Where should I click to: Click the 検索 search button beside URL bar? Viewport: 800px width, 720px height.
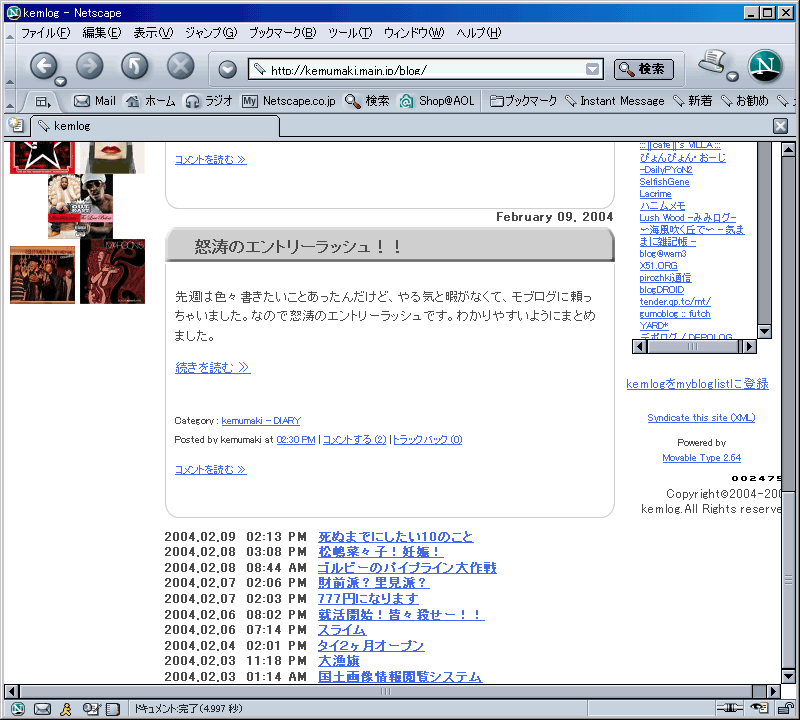pyautogui.click(x=643, y=69)
